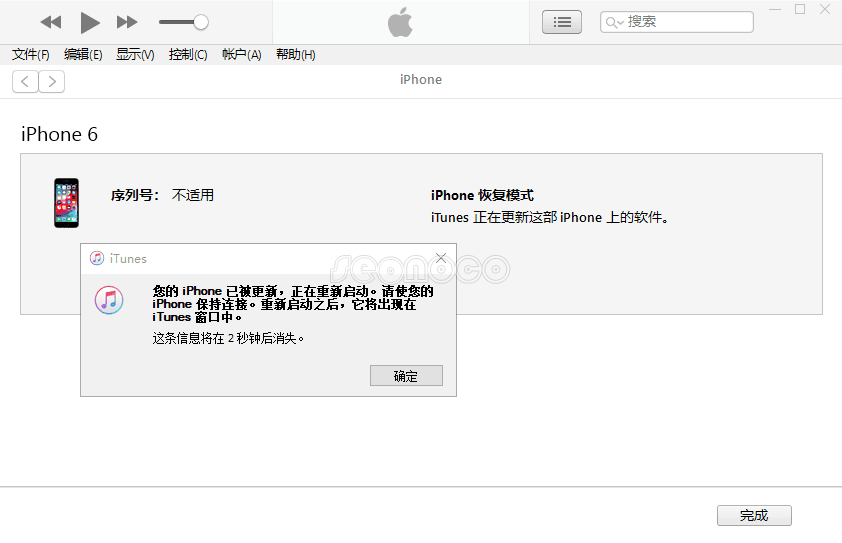Open the 帮助(H) menu
Image resolution: width=842 pixels, height=543 pixels.
295,55
